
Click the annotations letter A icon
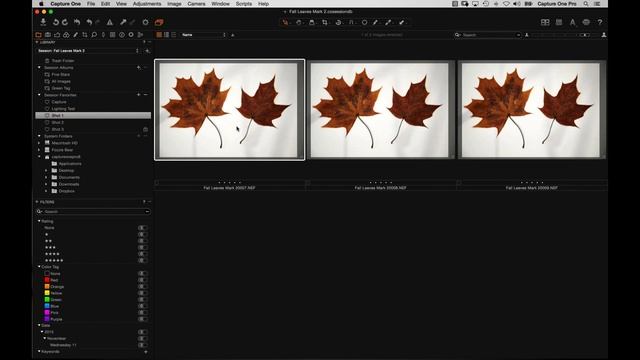click(573, 22)
